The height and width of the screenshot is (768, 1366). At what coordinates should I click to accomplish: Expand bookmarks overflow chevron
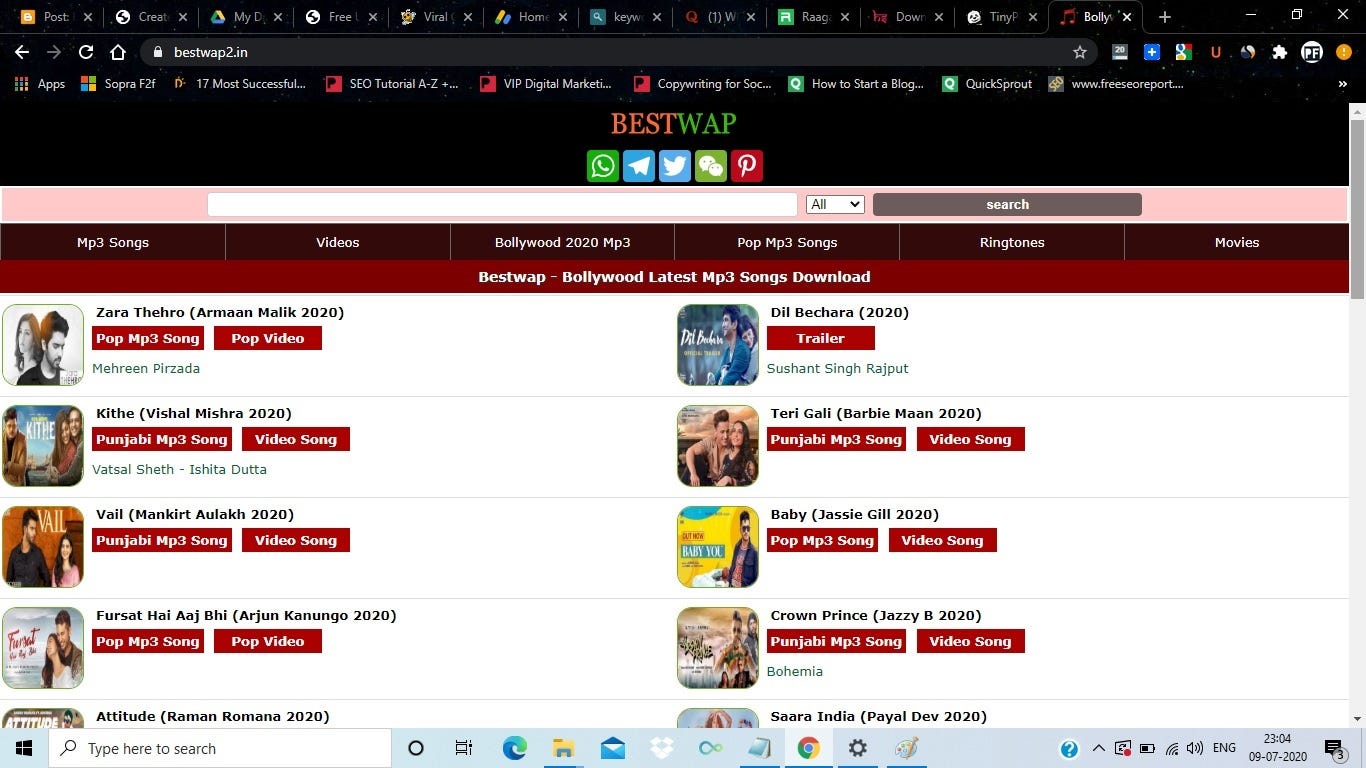pyautogui.click(x=1342, y=84)
